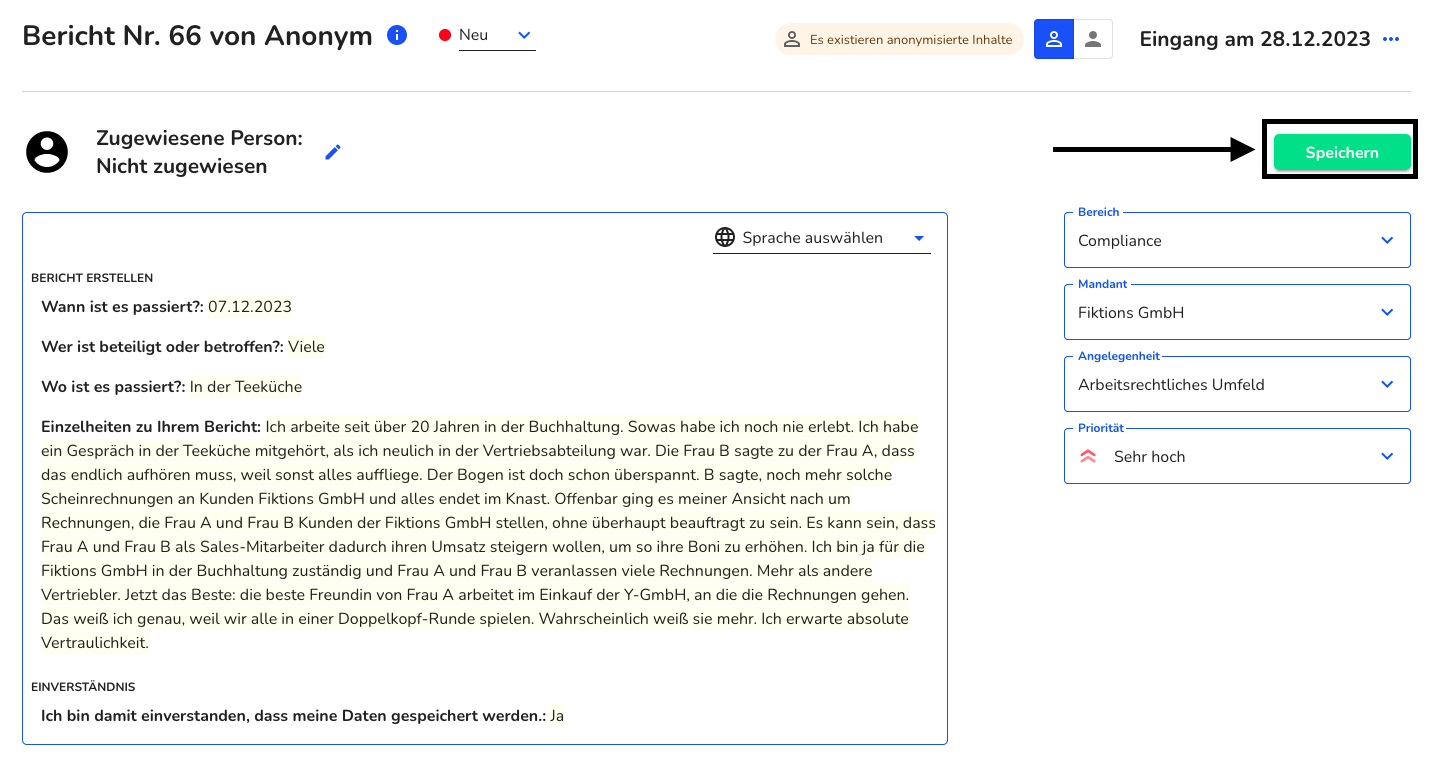
Task: Click the BERICHT ERSTELLEN section header
Action: [92, 278]
